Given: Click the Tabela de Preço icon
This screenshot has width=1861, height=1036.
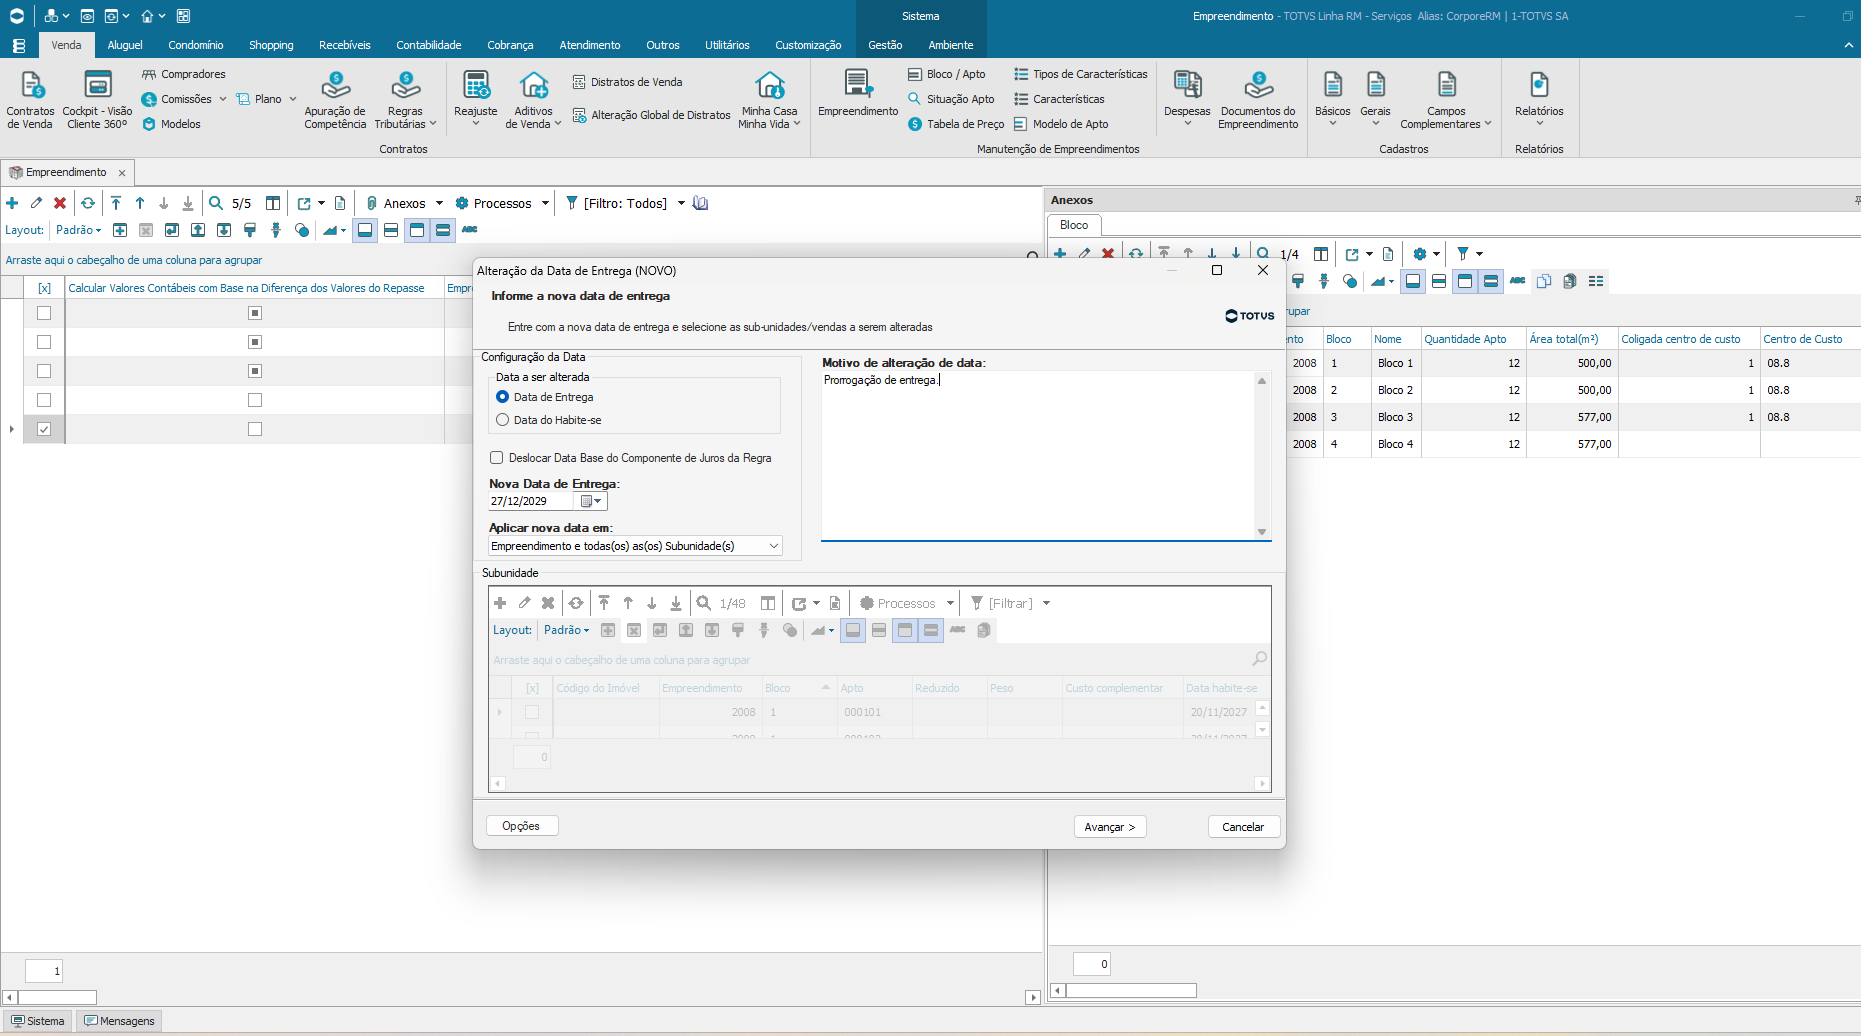Looking at the screenshot, I should (x=956, y=124).
